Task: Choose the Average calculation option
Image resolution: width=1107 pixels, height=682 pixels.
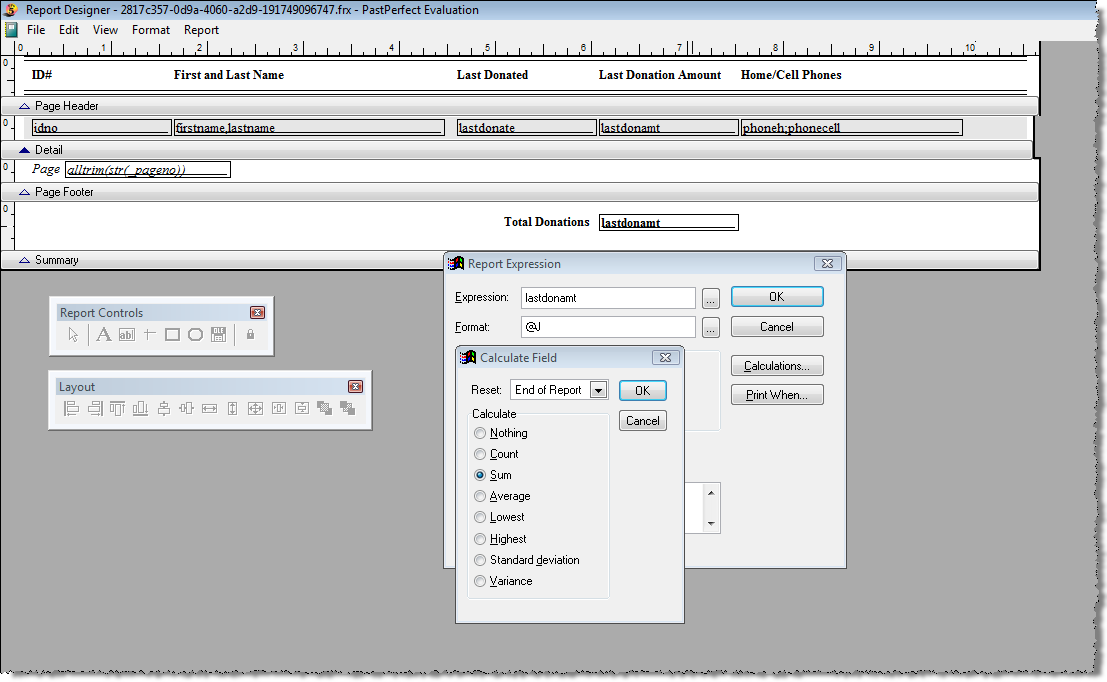Action: click(480, 496)
